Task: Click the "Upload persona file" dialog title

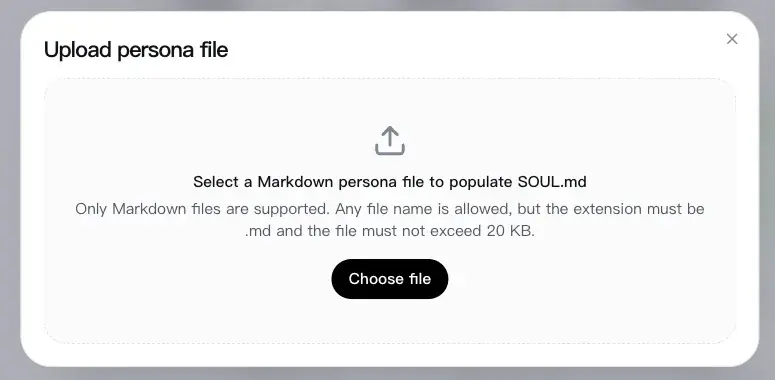Action: pyautogui.click(x=136, y=50)
